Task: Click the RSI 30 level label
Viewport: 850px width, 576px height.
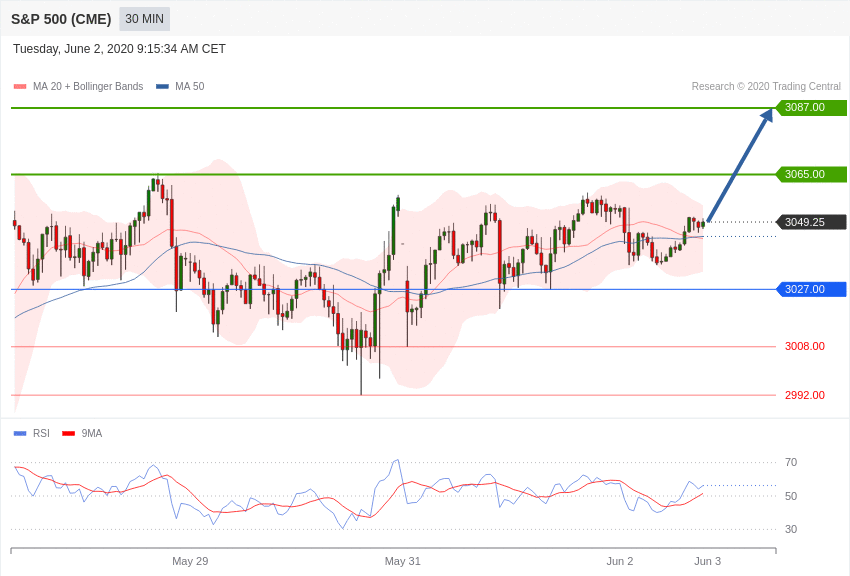Action: click(x=791, y=529)
